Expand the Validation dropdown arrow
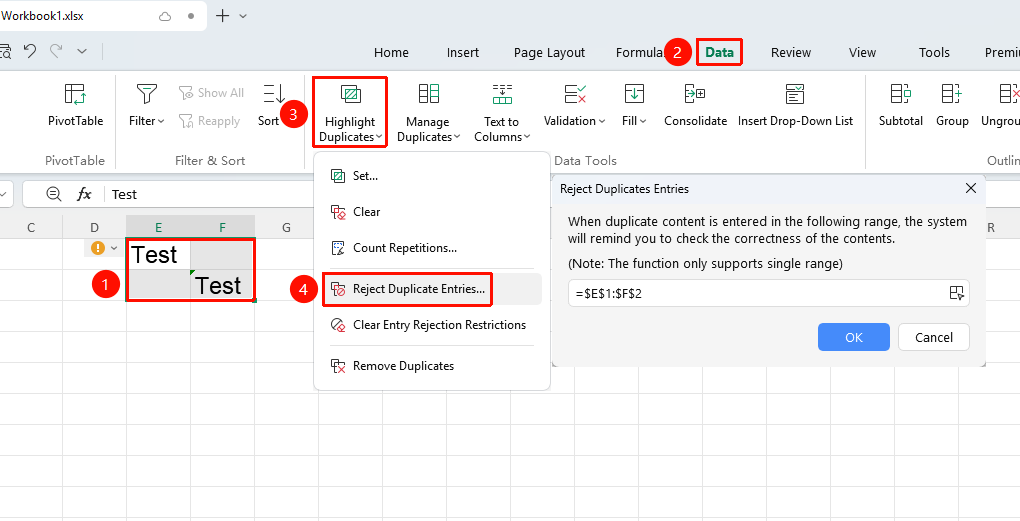This screenshot has width=1020, height=521. click(602, 121)
